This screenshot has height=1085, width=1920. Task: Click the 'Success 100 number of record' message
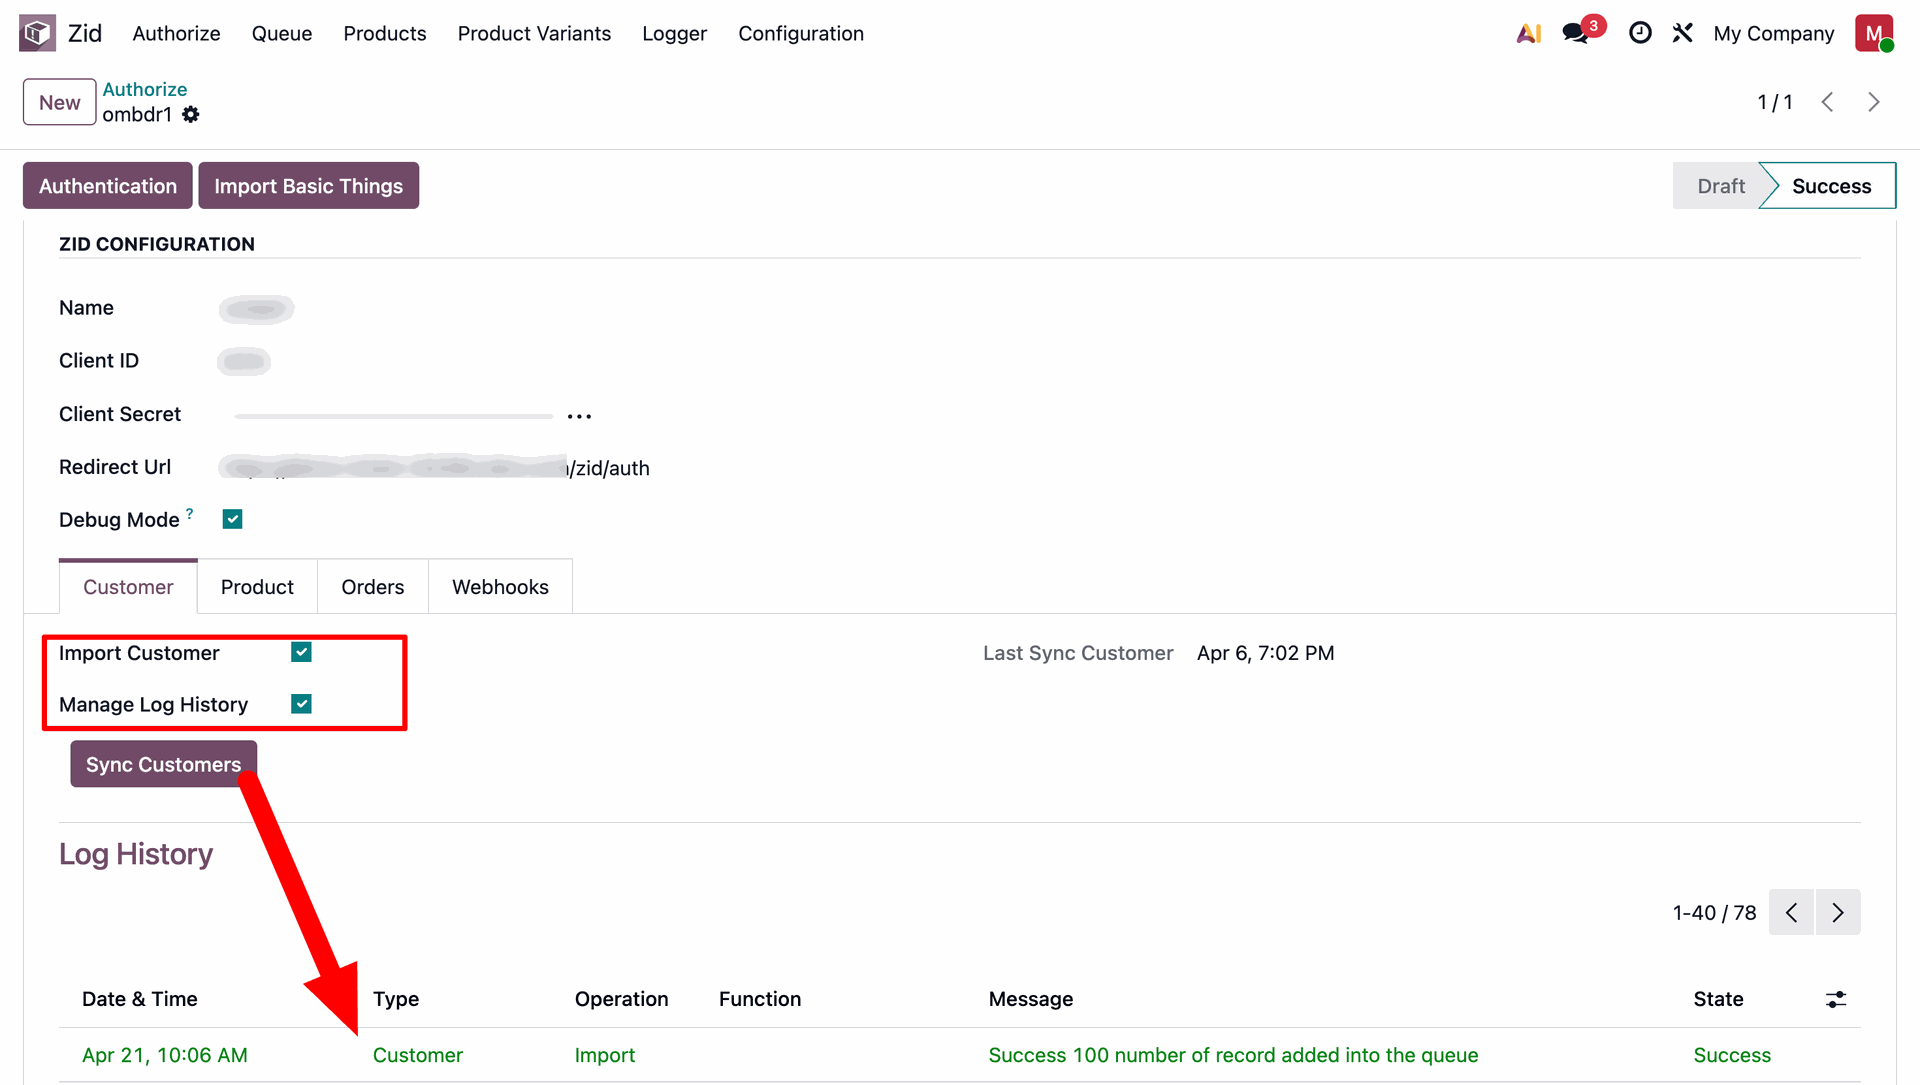coord(1233,1055)
